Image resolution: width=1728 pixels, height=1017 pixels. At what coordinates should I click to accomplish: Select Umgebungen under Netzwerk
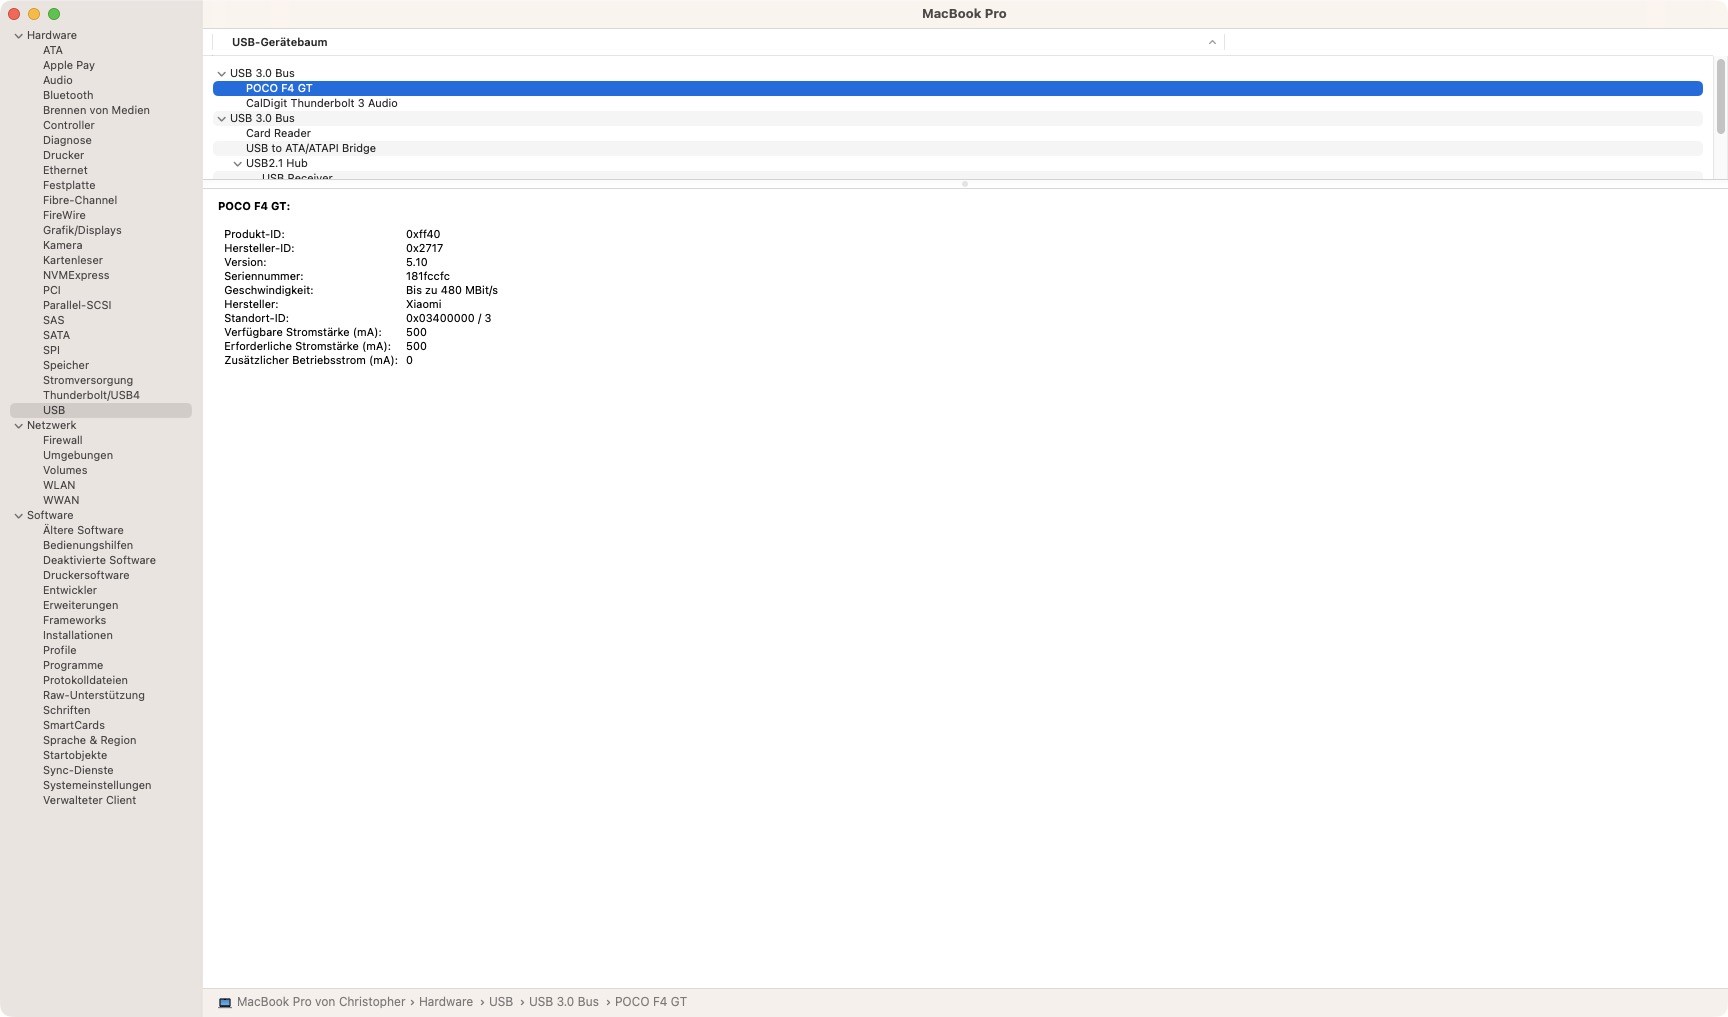point(78,455)
